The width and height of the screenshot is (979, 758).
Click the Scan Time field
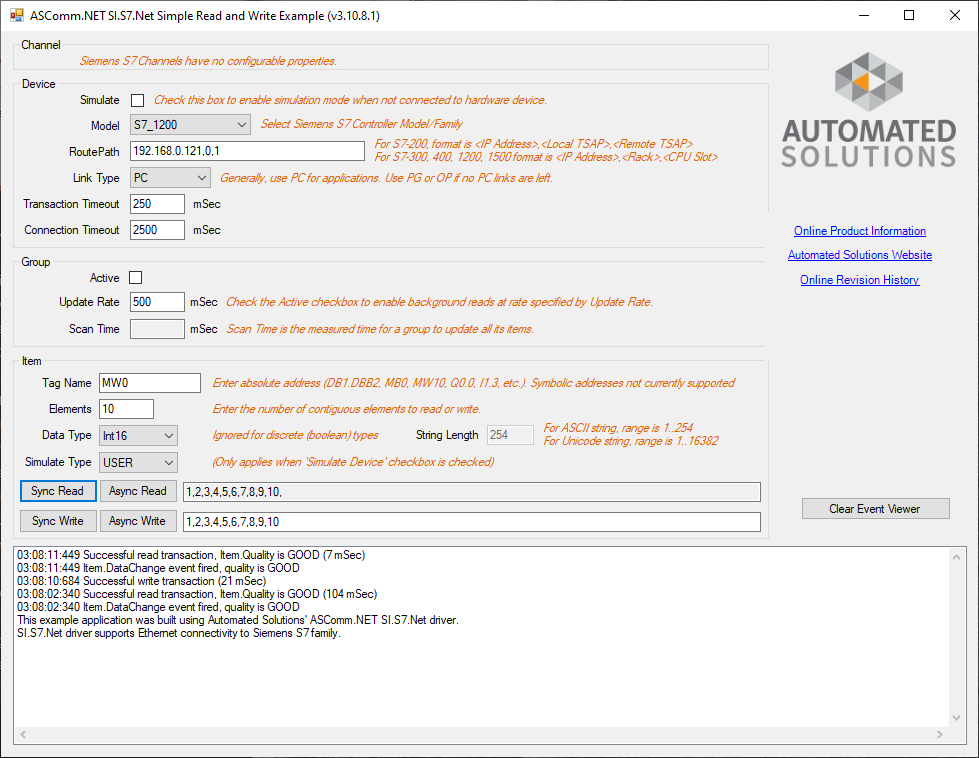[157, 329]
